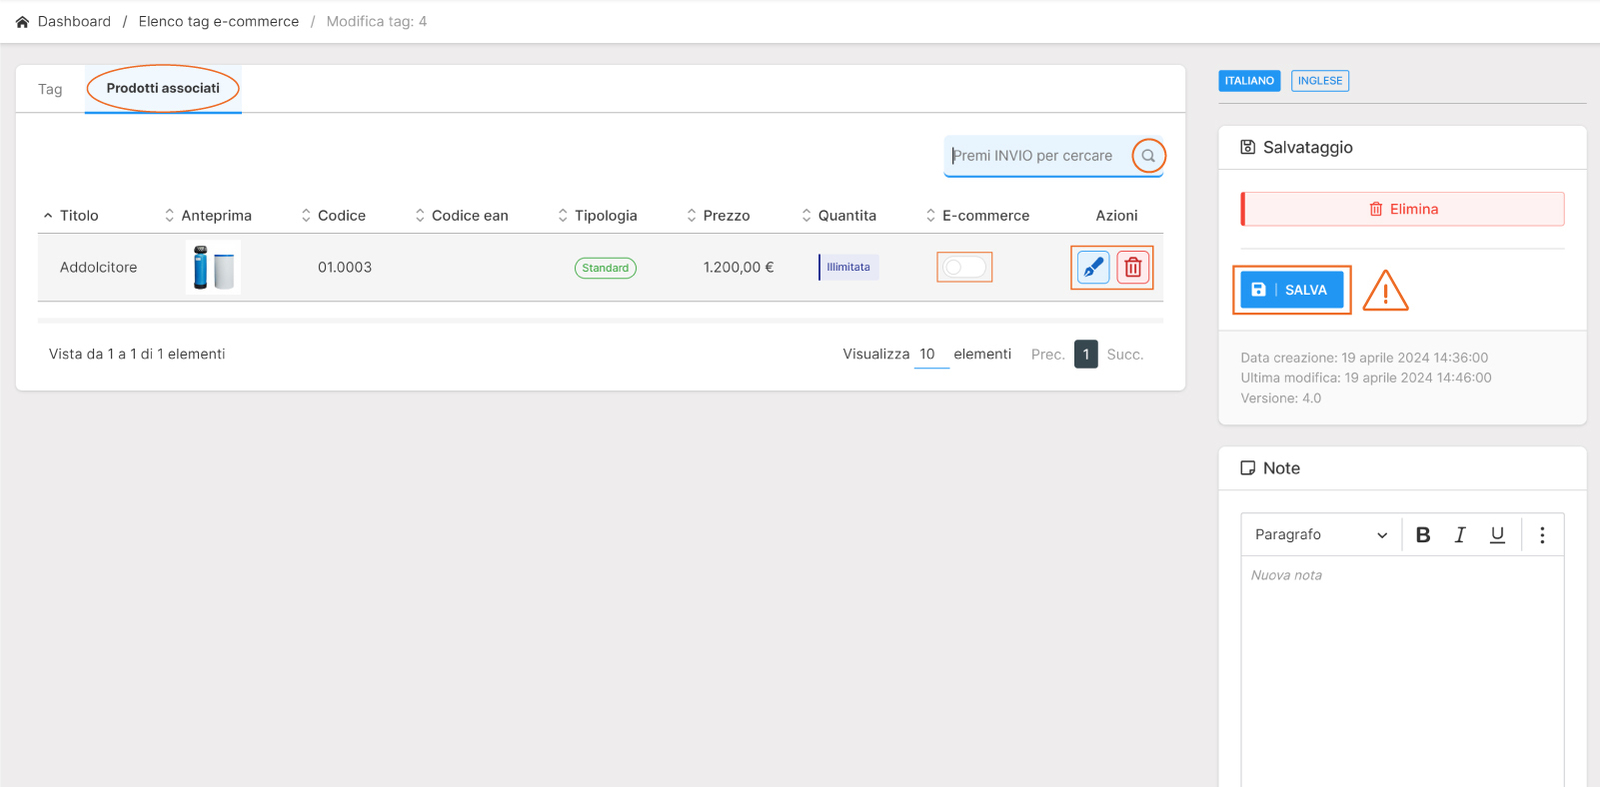Toggle the E-commerce switch for Addolcitore
The image size is (1600, 787).
pos(964,267)
